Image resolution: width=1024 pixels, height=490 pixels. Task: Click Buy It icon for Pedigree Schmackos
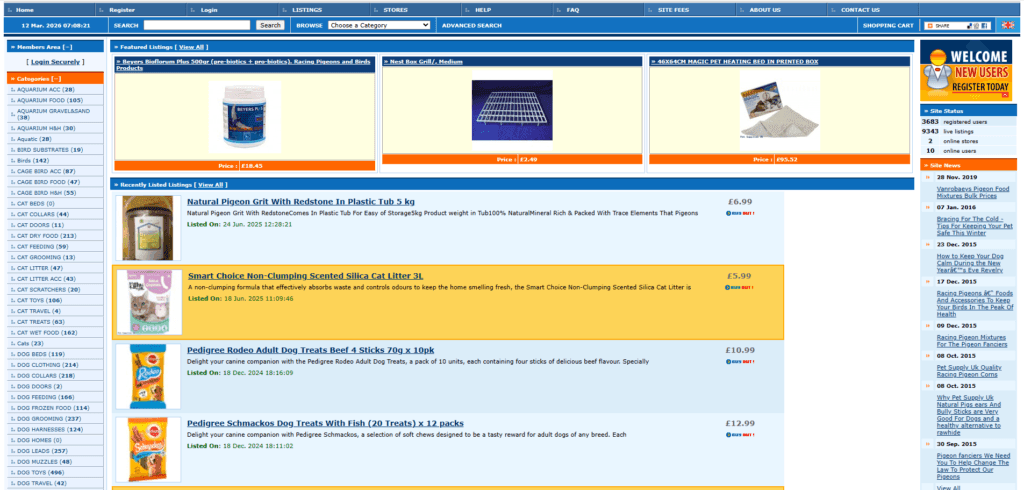[740, 434]
